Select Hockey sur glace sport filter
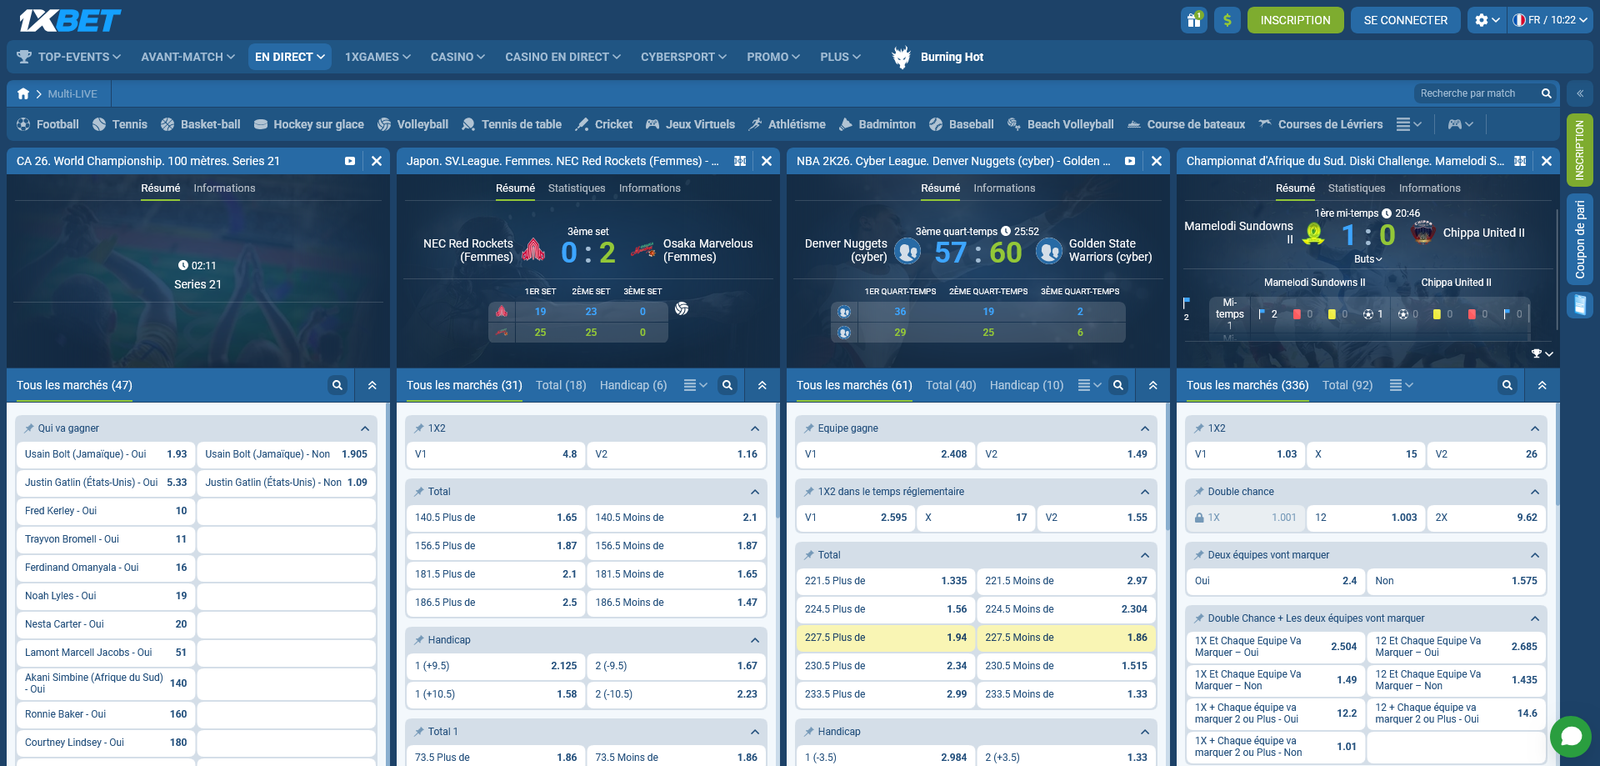Image resolution: width=1600 pixels, height=766 pixels. pyautogui.click(x=309, y=125)
